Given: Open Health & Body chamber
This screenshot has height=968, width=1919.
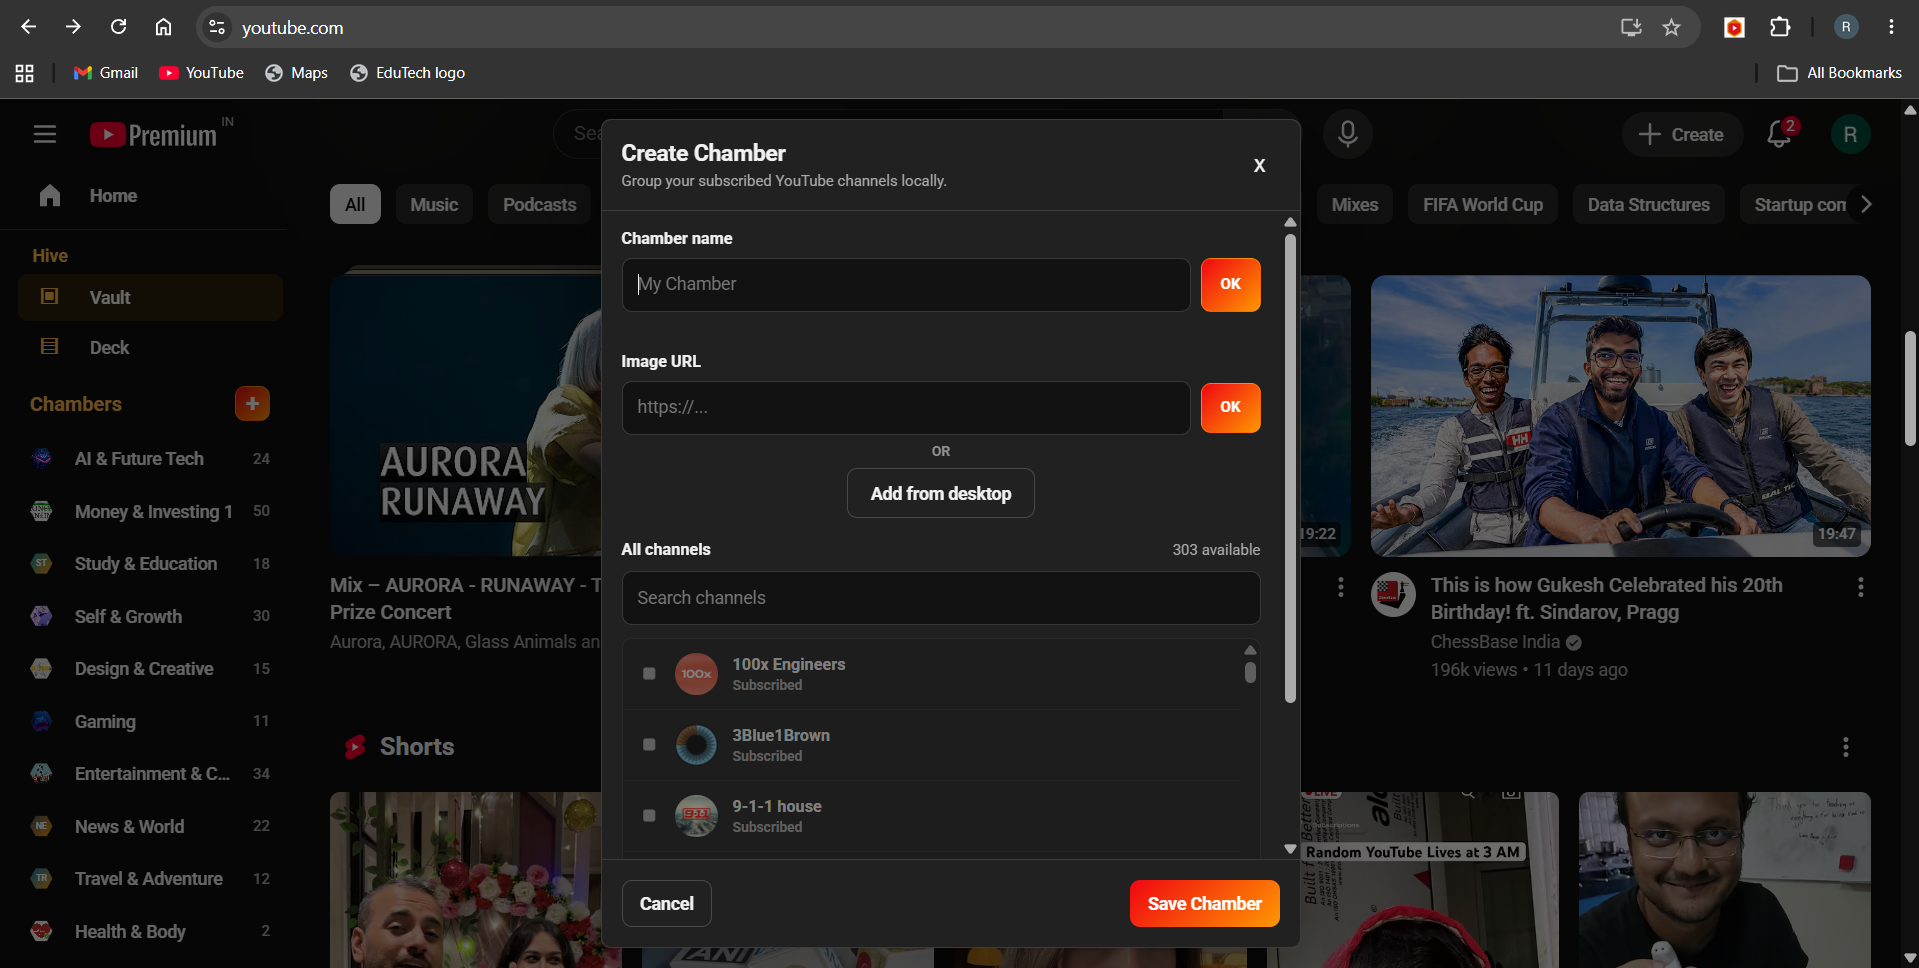Looking at the screenshot, I should 150,931.
